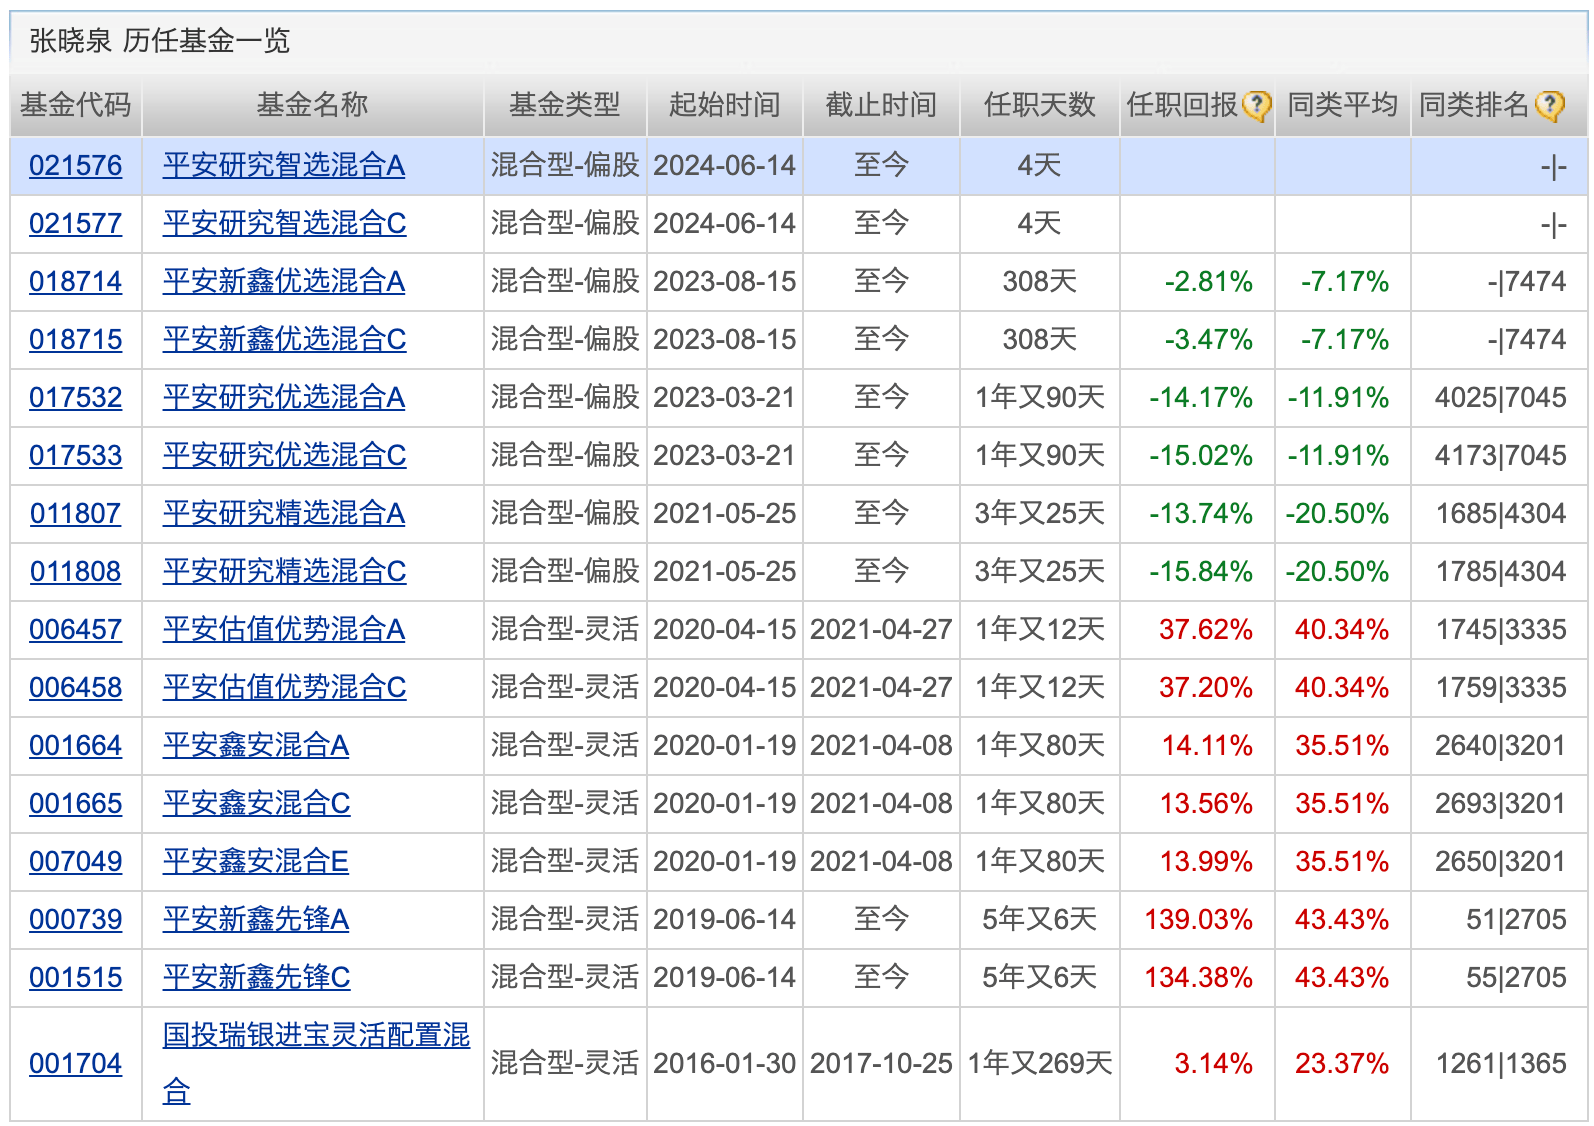The image size is (1594, 1126).
Task: Click the 基金代码 column header
Action: (x=76, y=105)
